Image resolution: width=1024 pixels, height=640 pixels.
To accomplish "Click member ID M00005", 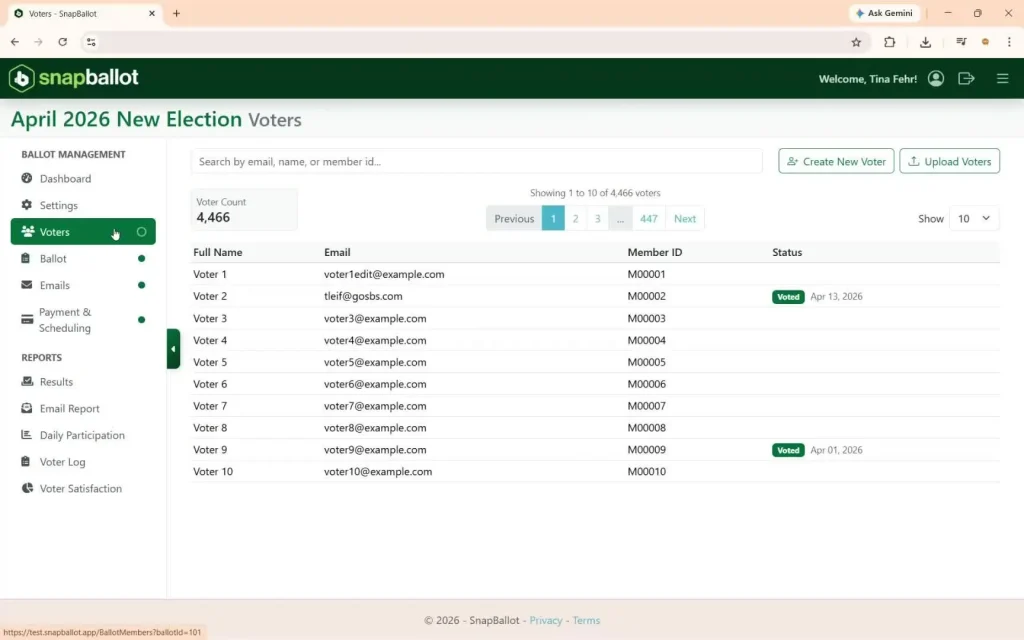I will pyautogui.click(x=647, y=362).
